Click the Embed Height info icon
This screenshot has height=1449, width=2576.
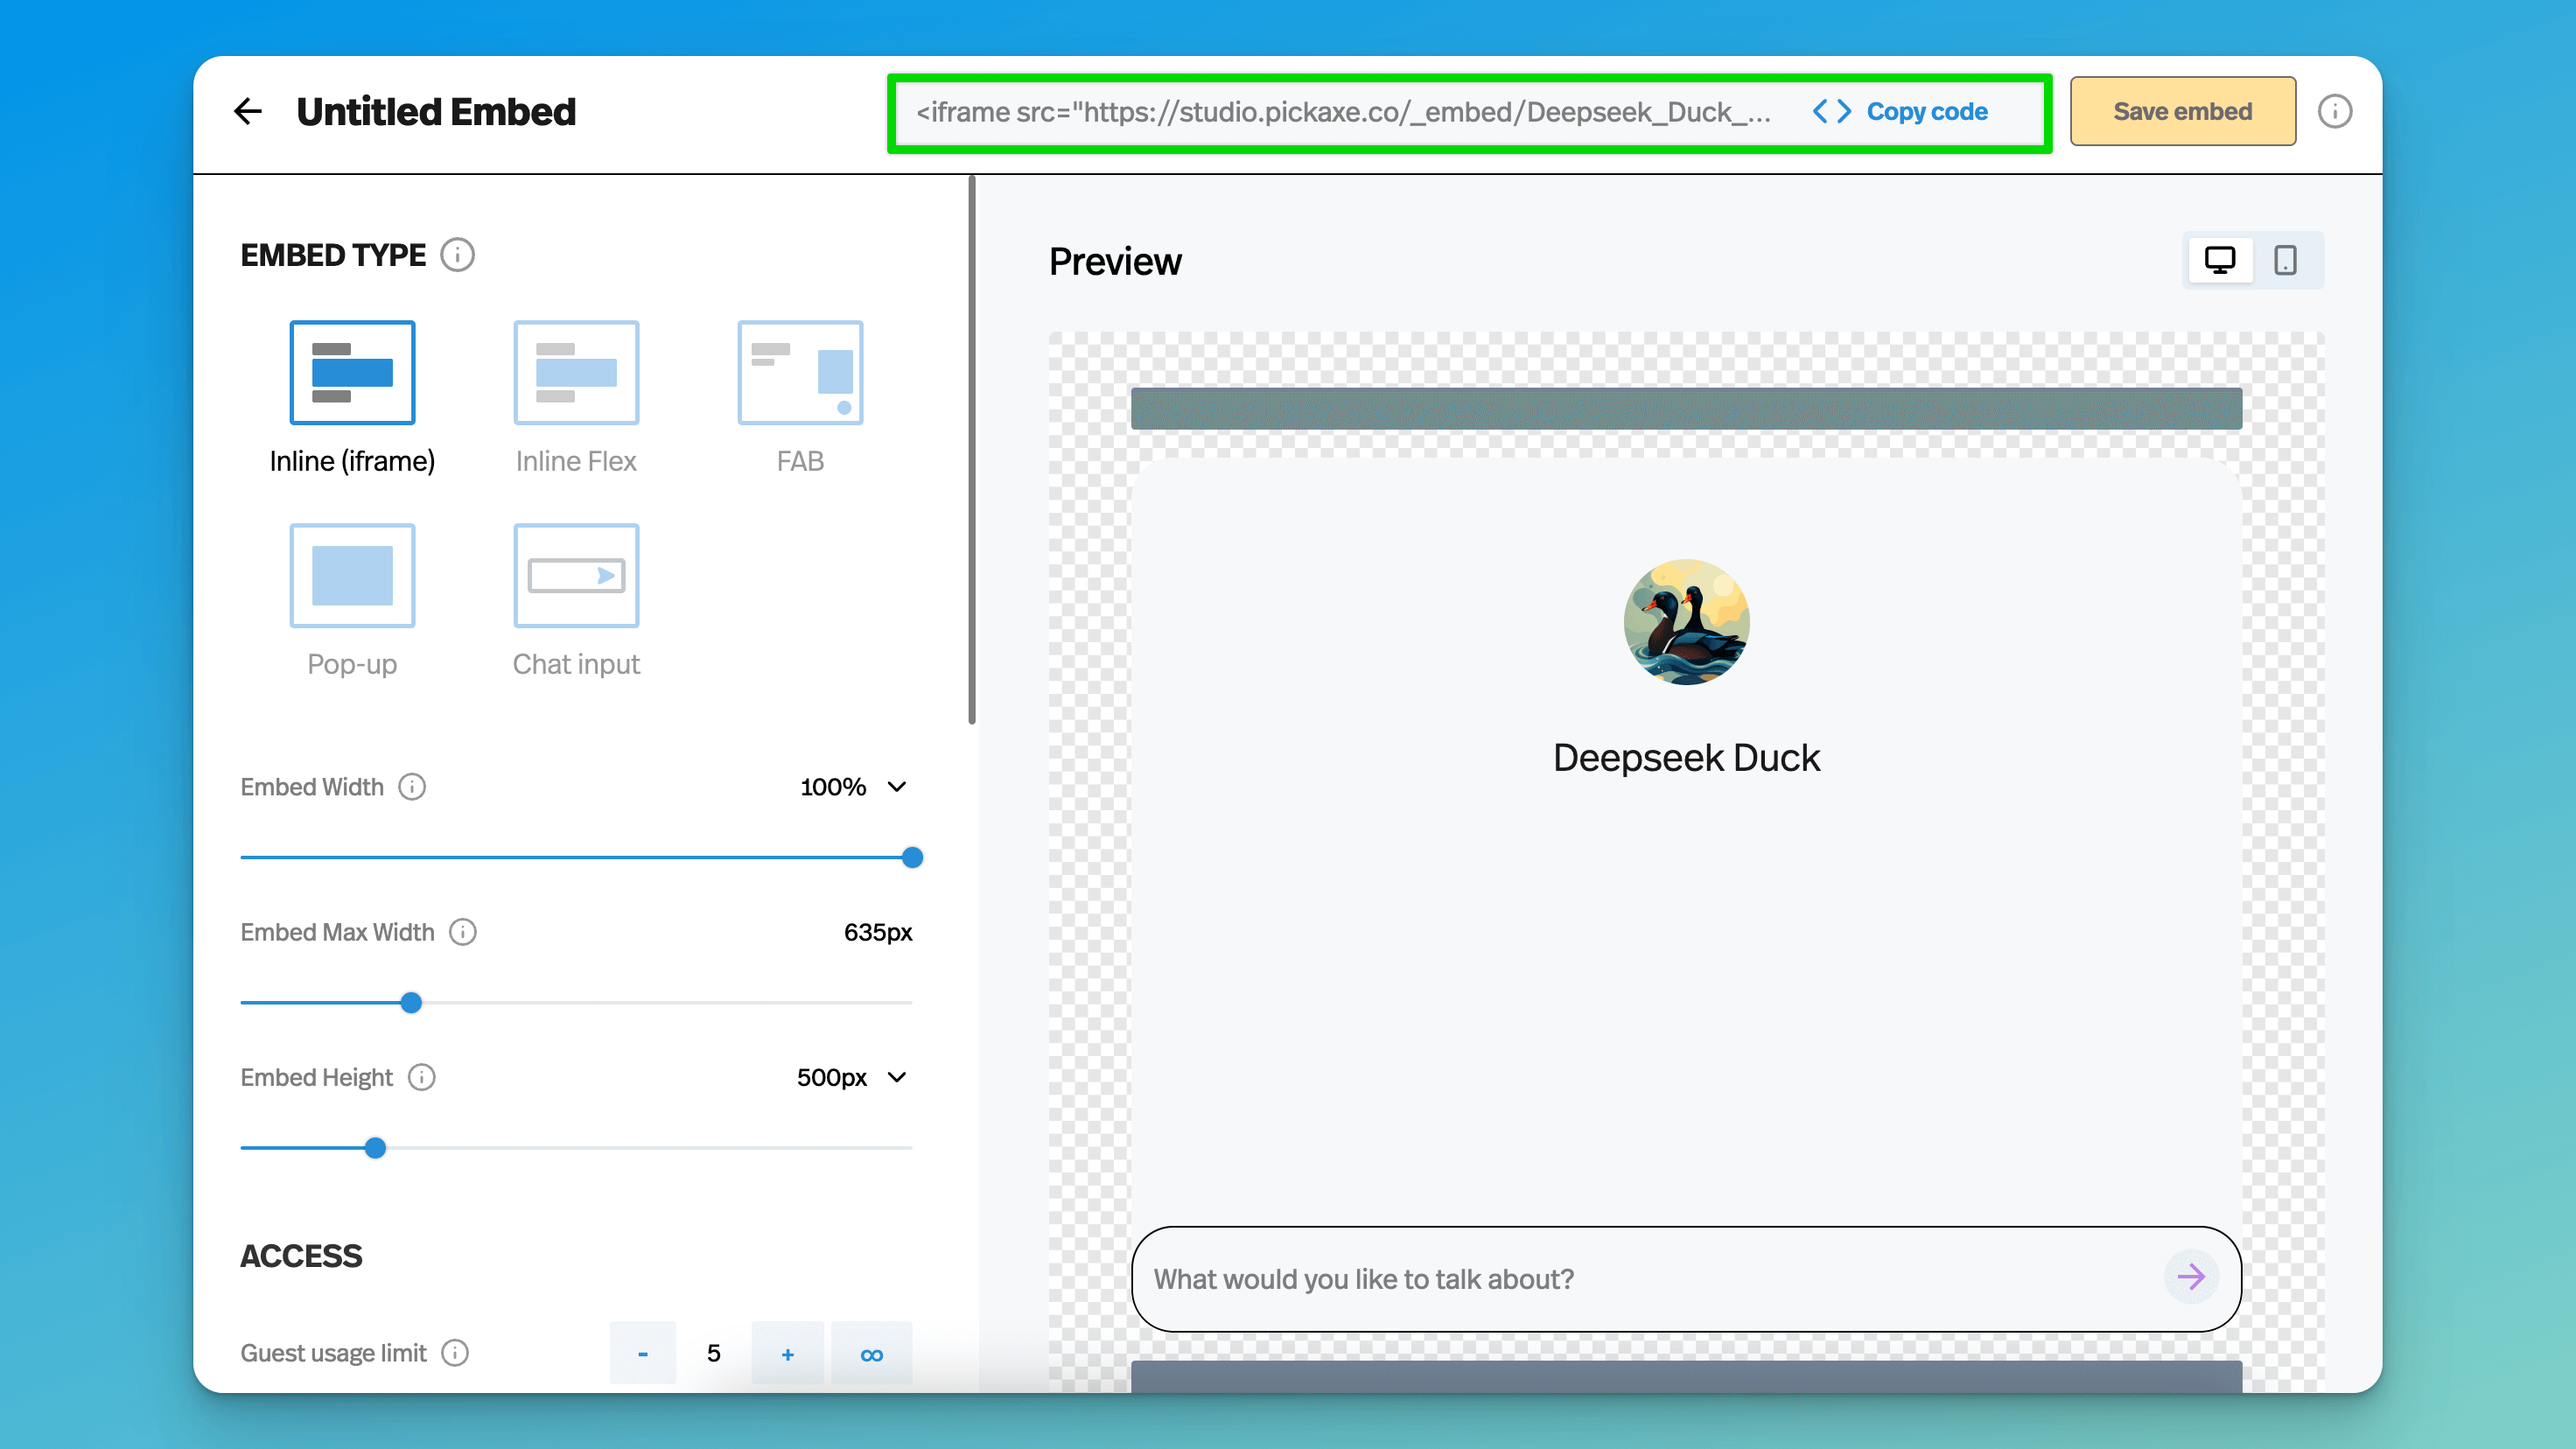coord(422,1077)
